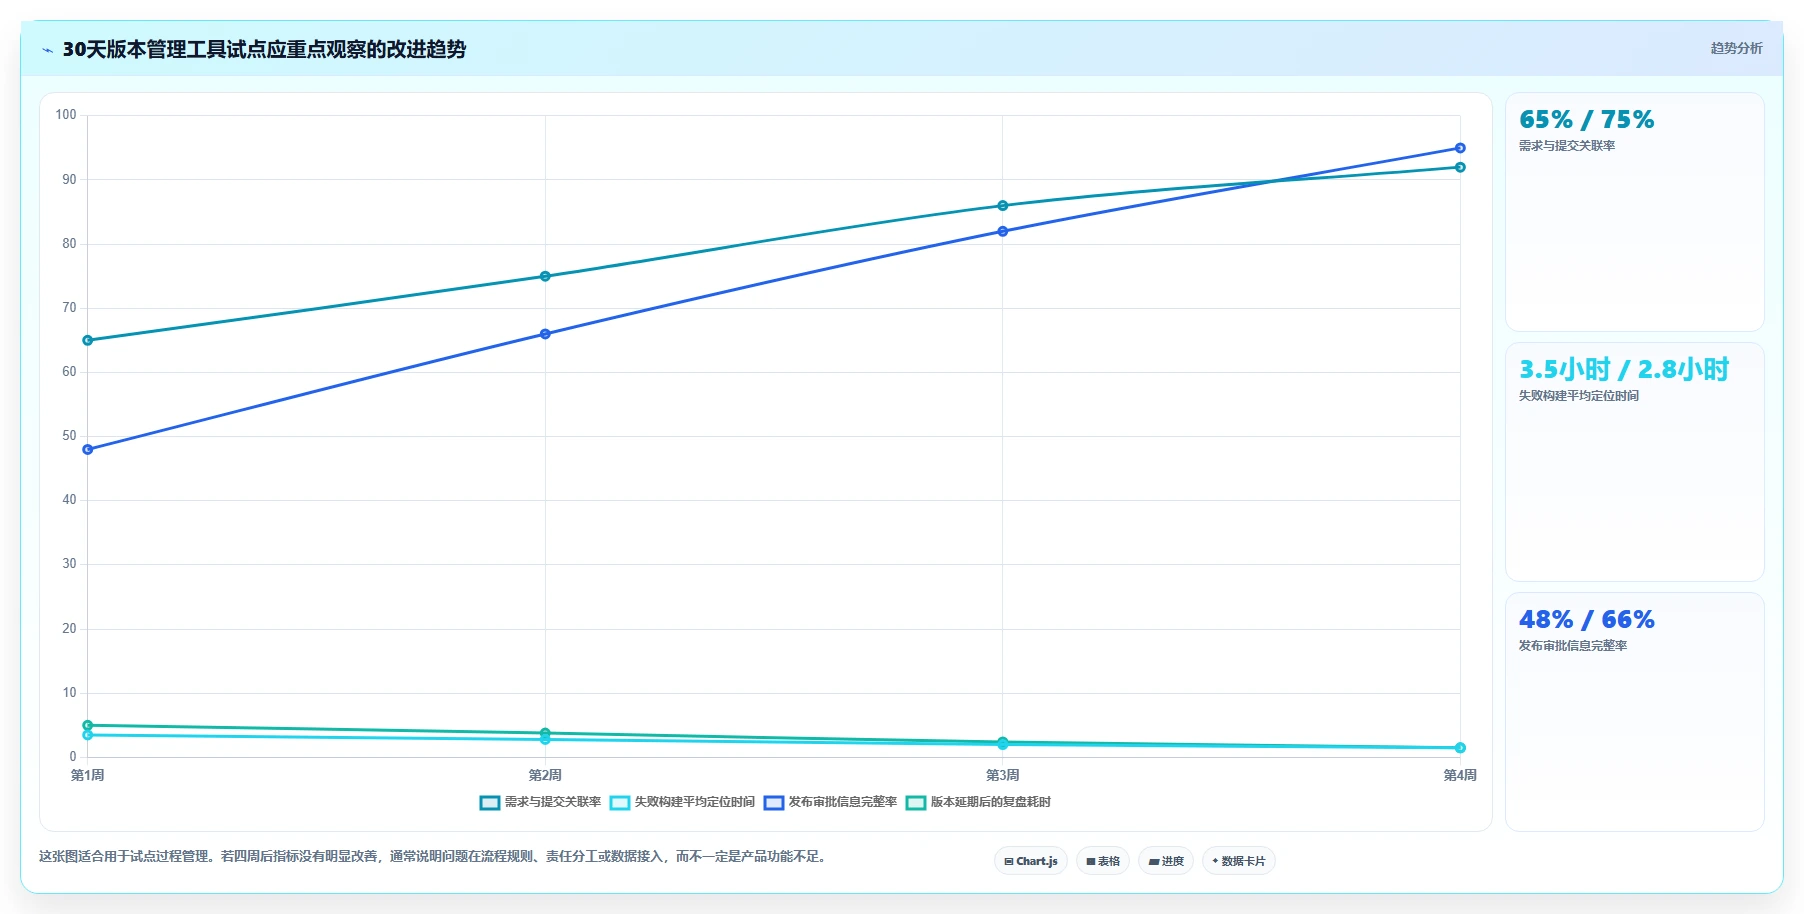The width and height of the screenshot is (1804, 914).
Task: Select 需求与提交关联率 point at 第3周 (86)
Action: 1003,206
